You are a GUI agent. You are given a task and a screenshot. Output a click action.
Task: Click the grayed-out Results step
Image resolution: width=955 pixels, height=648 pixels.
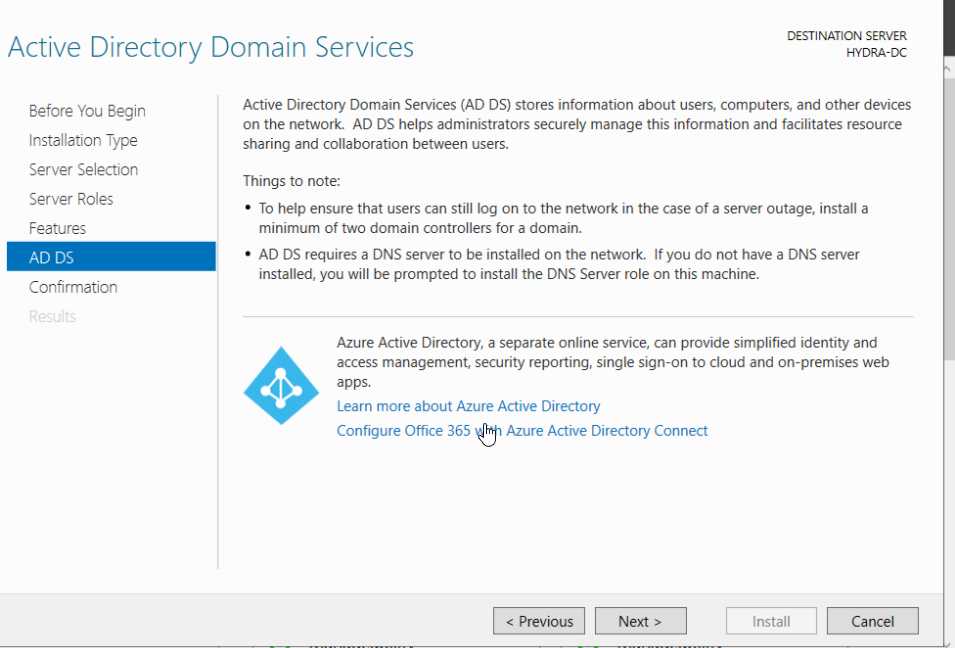click(52, 316)
